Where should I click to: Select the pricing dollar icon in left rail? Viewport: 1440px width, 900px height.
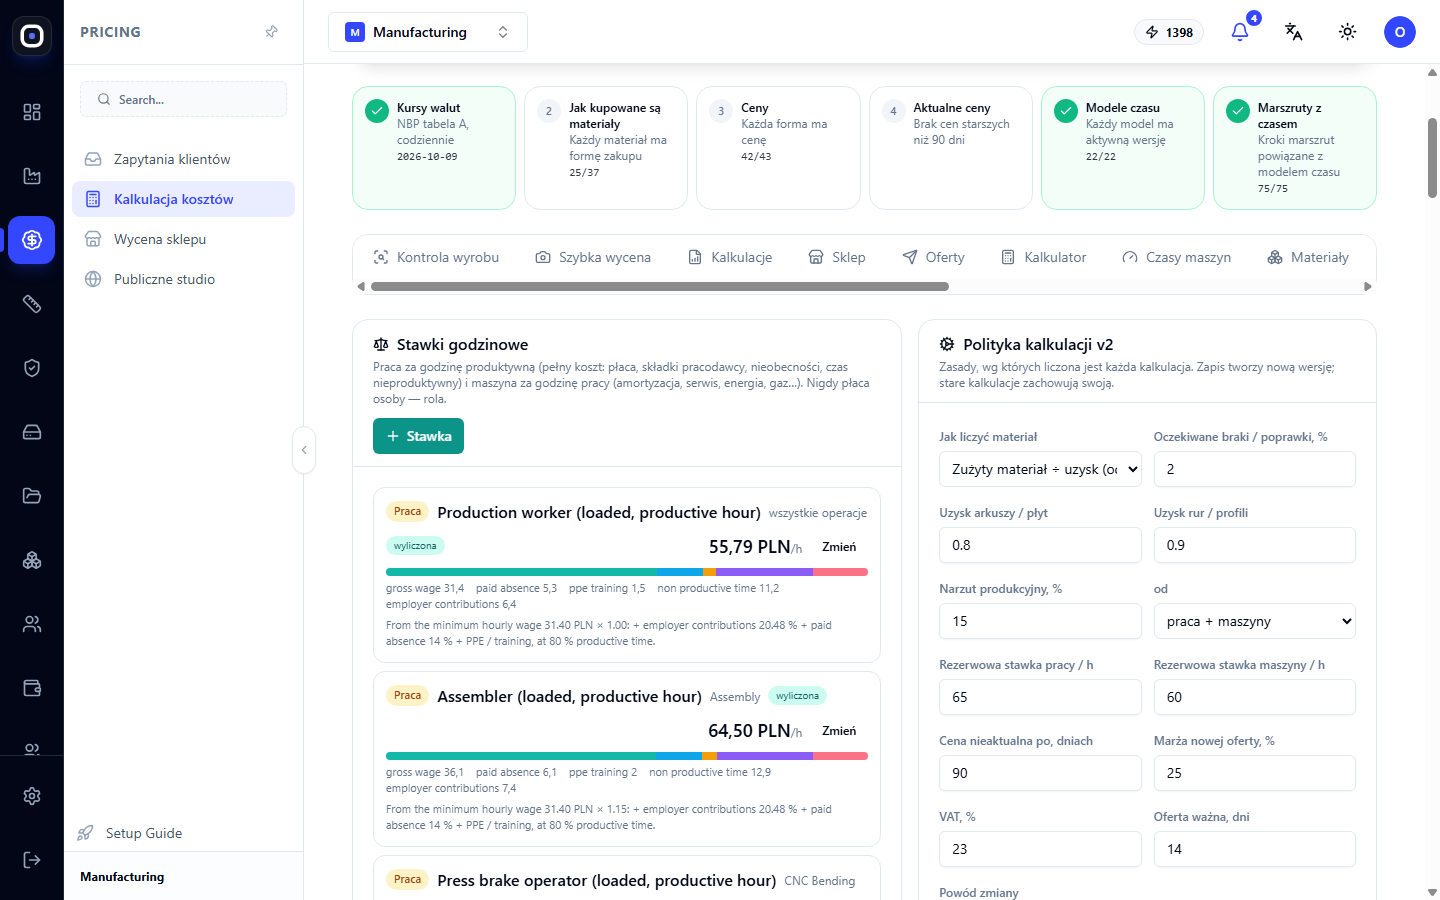[x=32, y=240]
